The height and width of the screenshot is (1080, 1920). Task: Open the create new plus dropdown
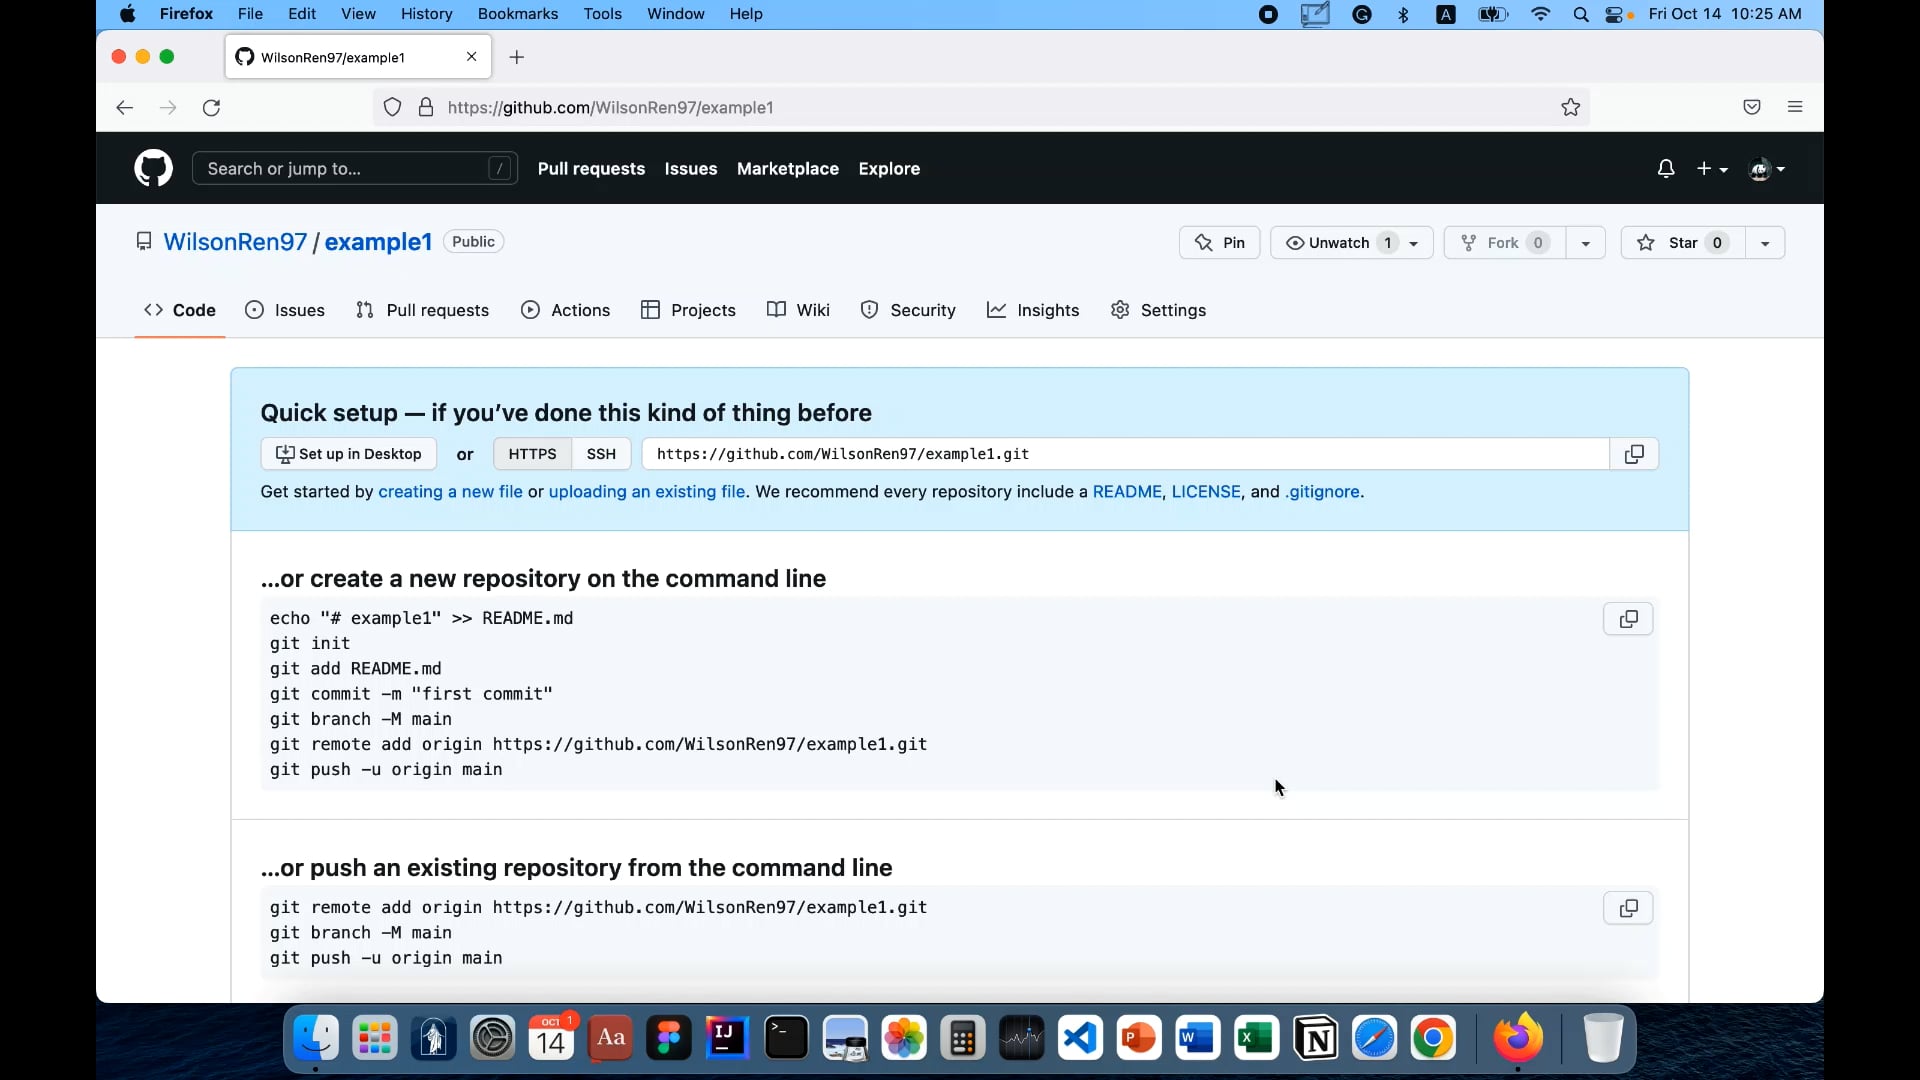tap(1712, 169)
